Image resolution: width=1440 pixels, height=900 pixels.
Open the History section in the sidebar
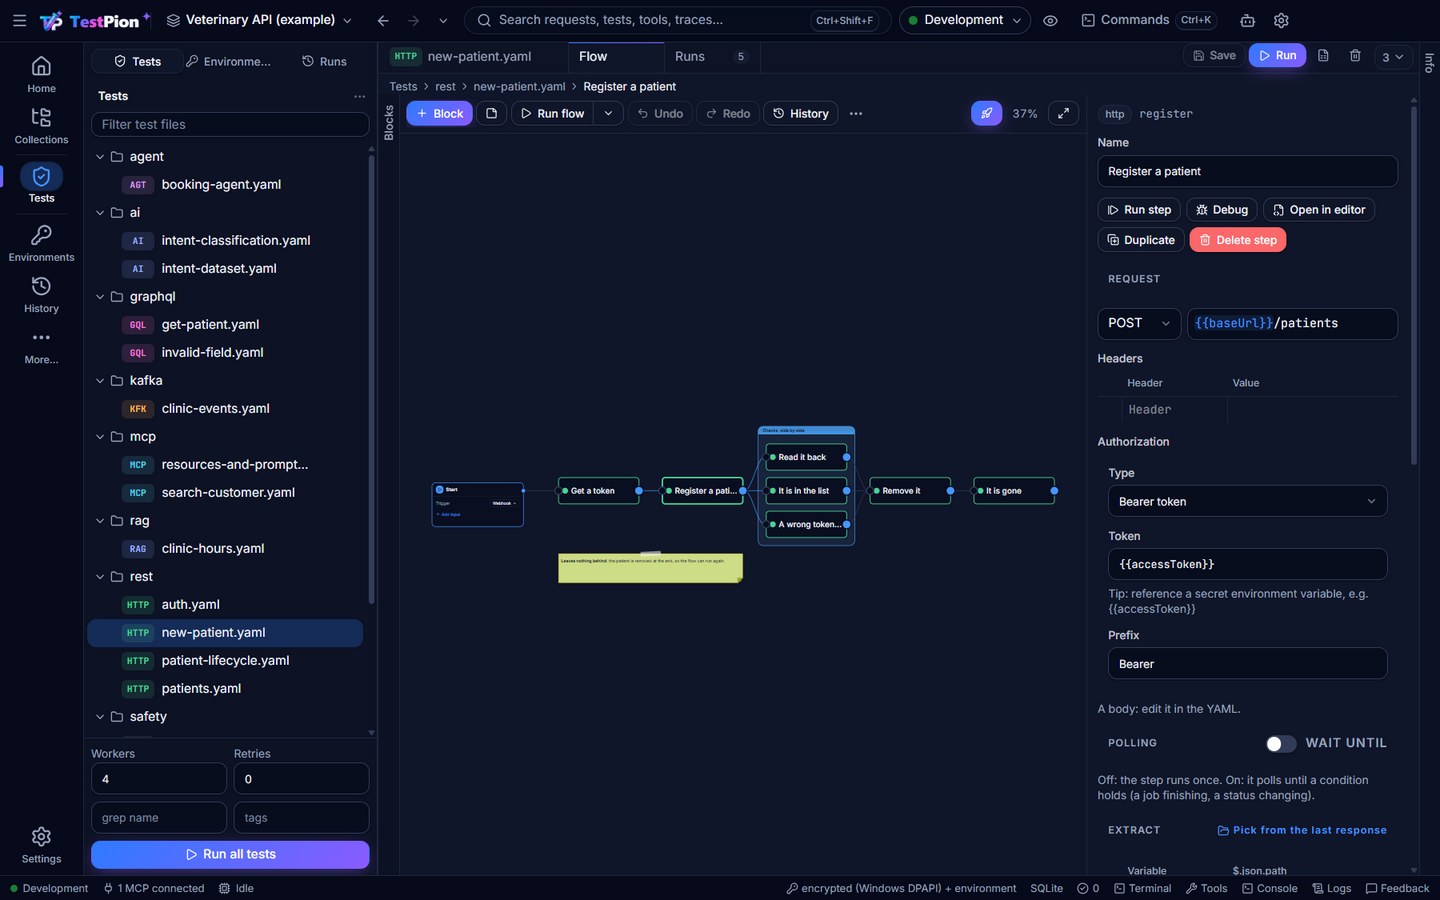[x=41, y=294]
